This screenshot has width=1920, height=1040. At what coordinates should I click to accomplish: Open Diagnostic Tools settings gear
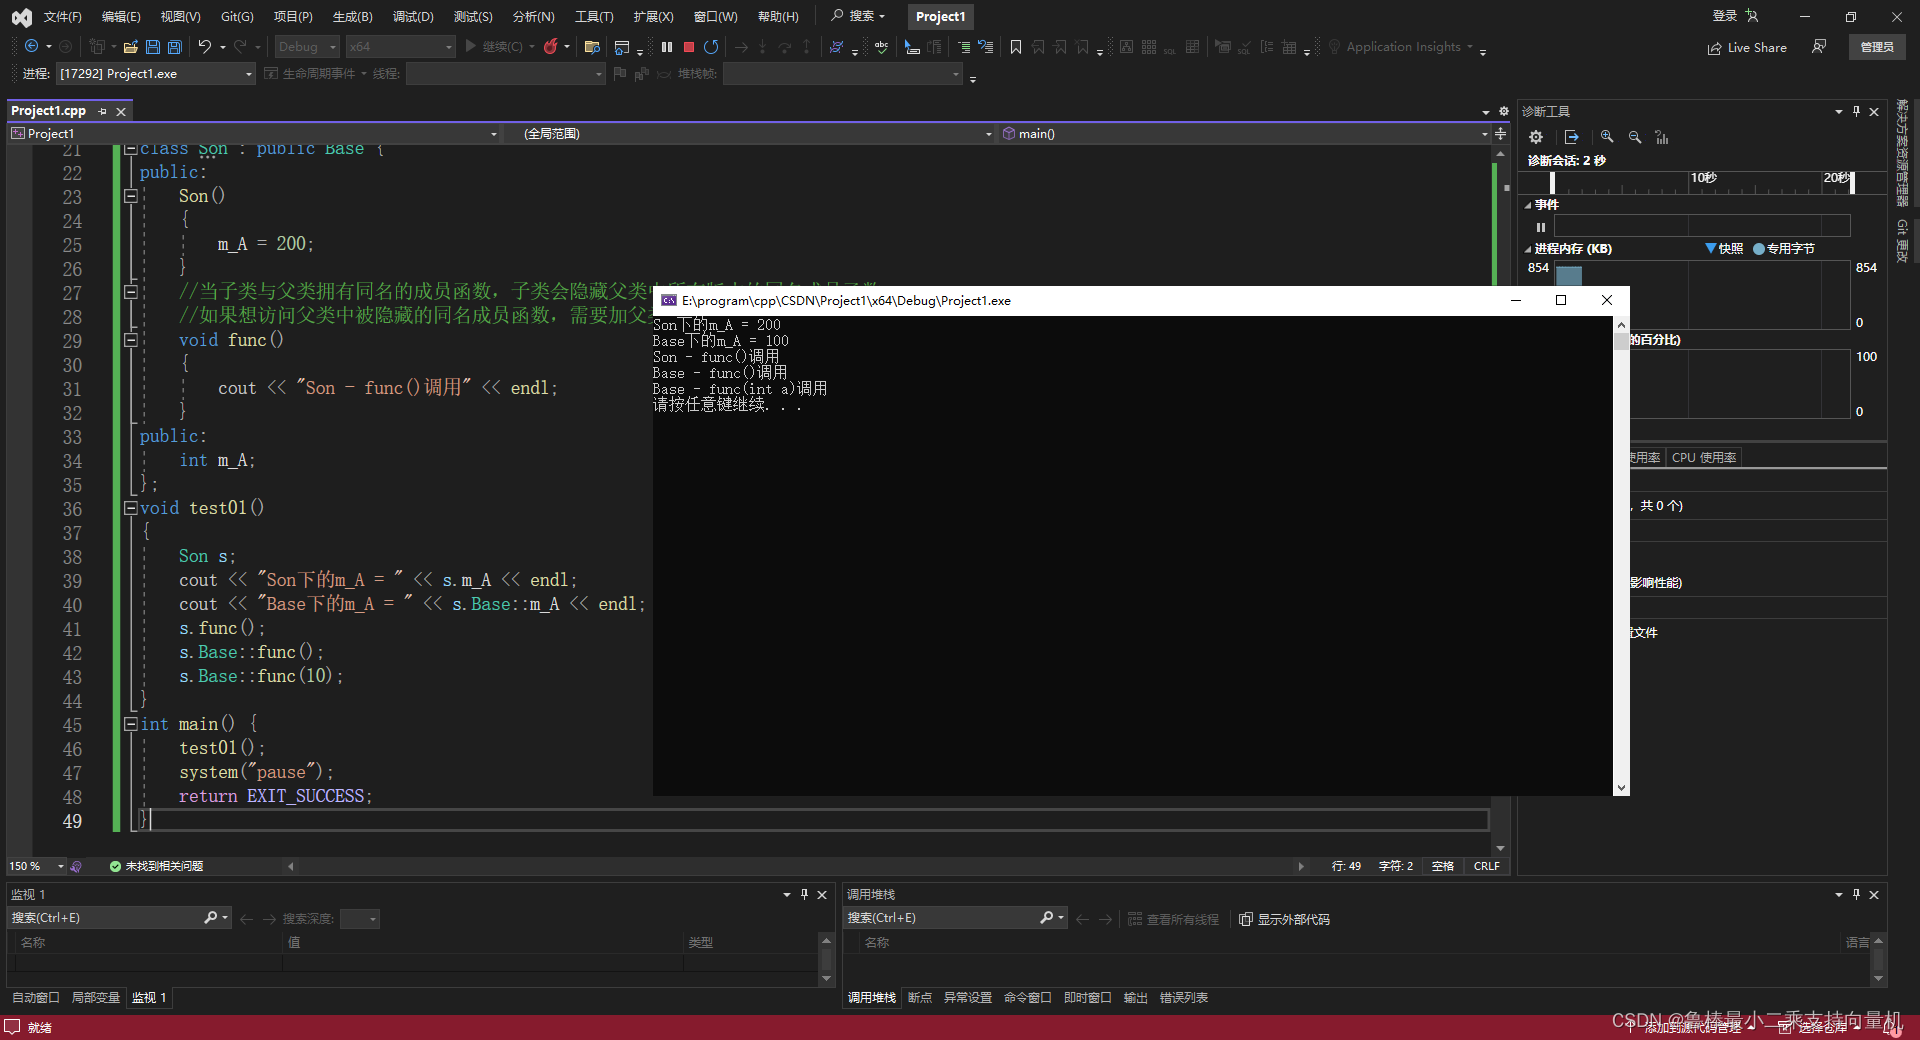1536,137
